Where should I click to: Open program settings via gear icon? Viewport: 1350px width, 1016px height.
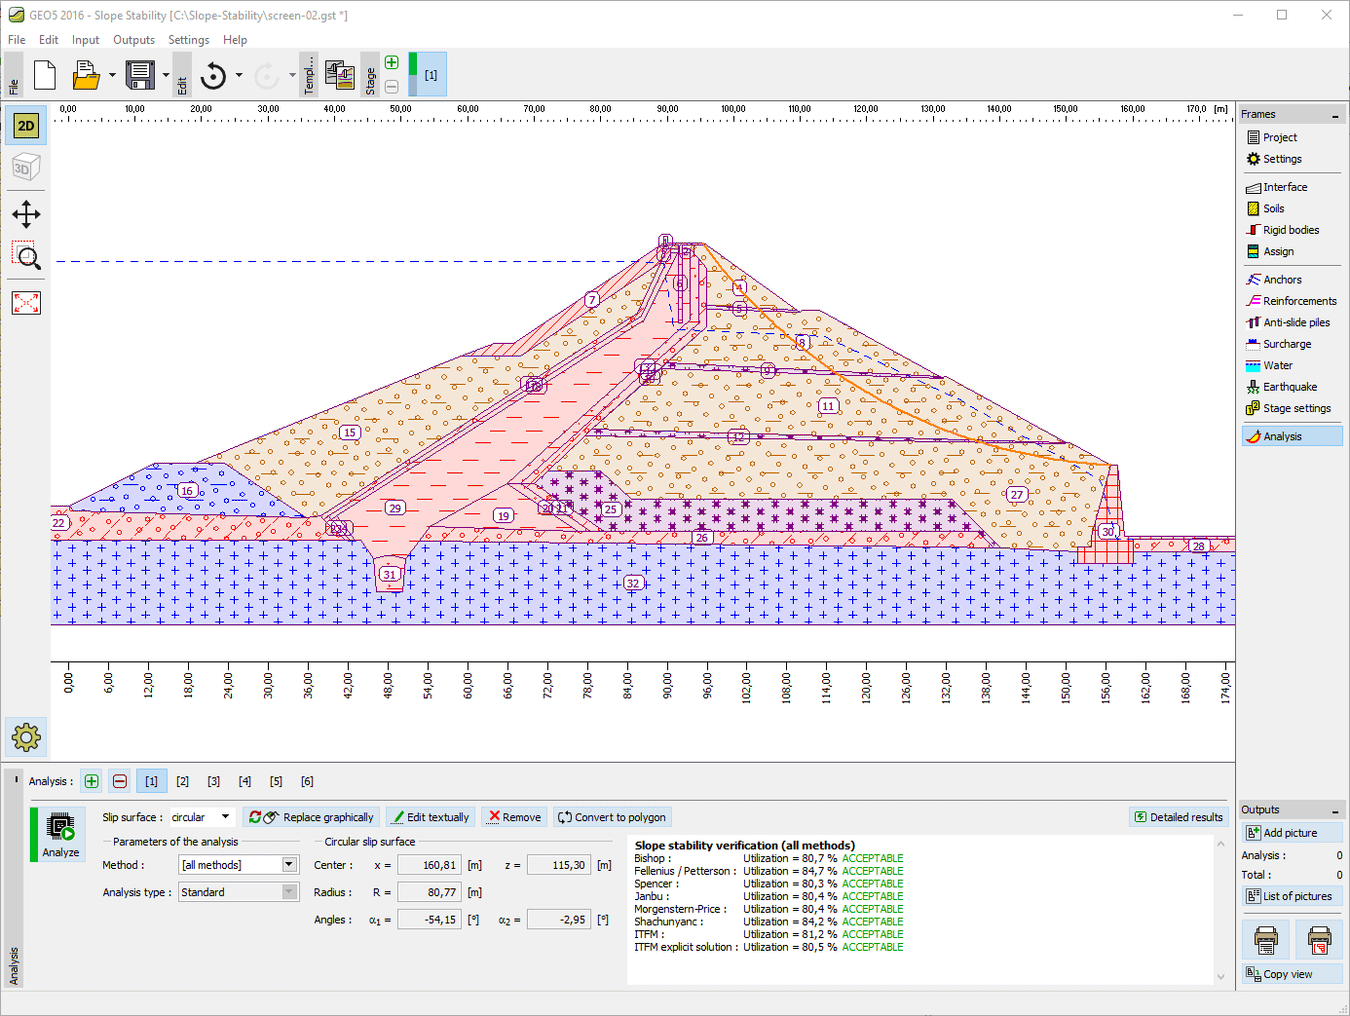click(x=25, y=737)
